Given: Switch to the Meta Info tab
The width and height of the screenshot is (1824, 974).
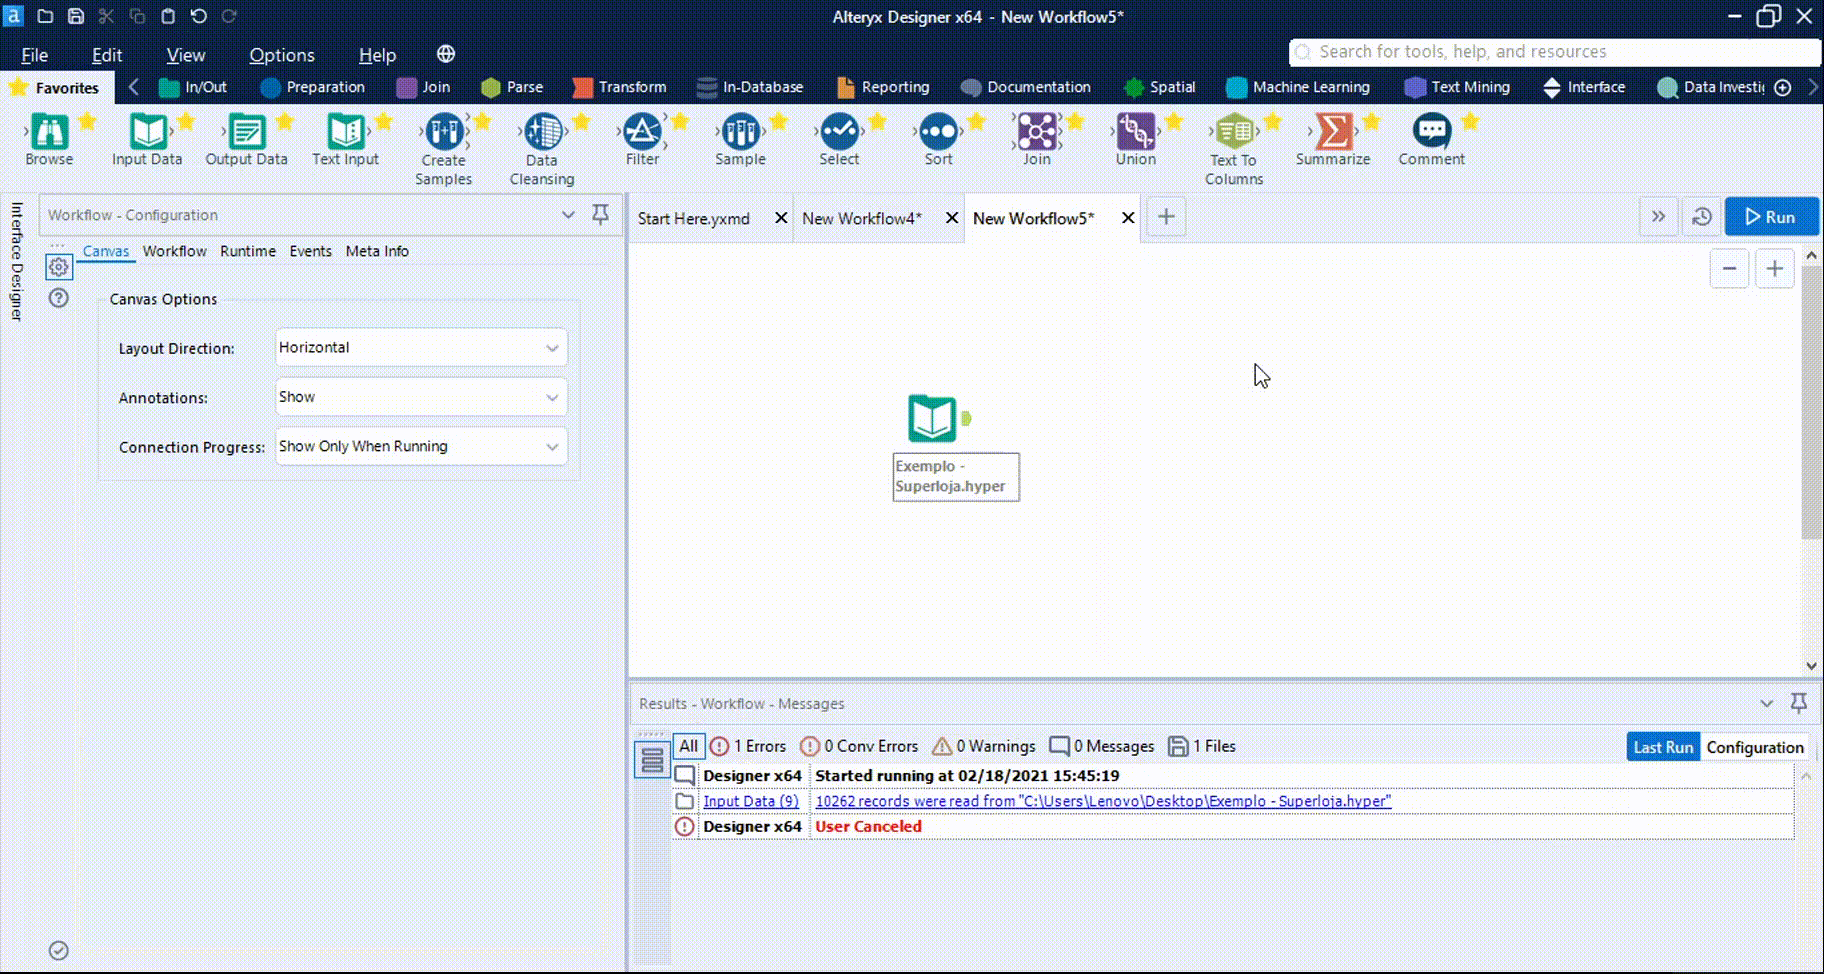Looking at the screenshot, I should coord(377,251).
